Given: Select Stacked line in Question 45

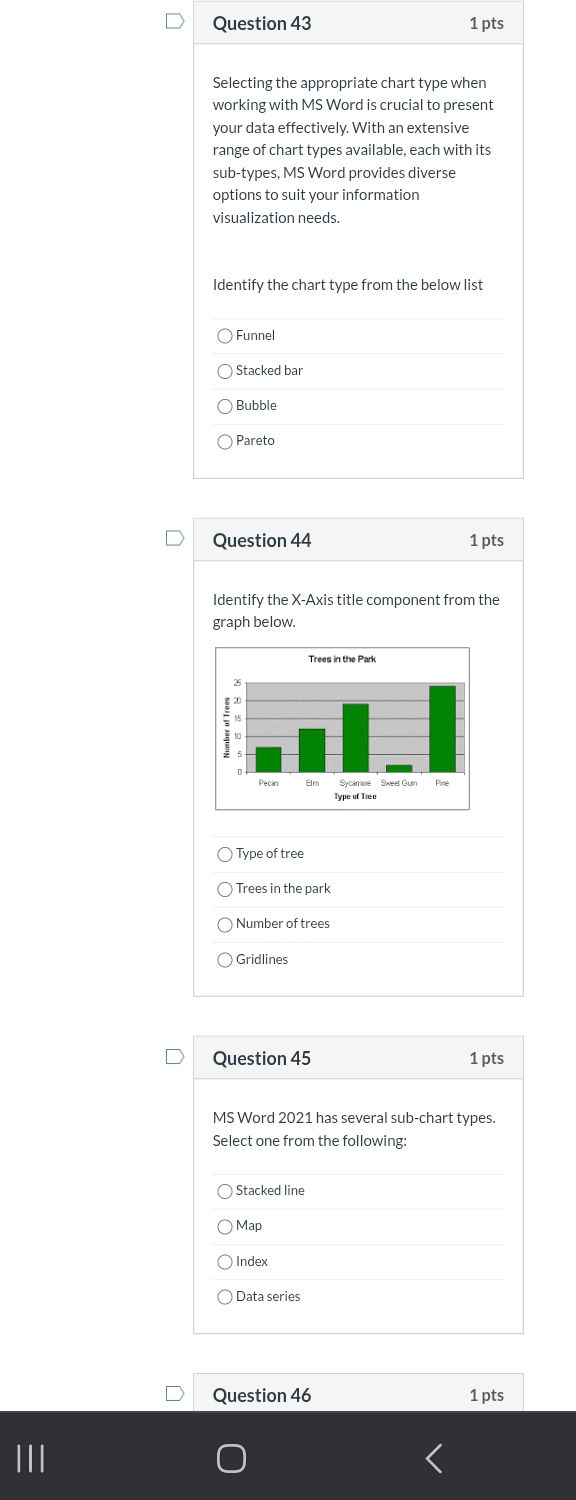Looking at the screenshot, I should click(x=225, y=1191).
